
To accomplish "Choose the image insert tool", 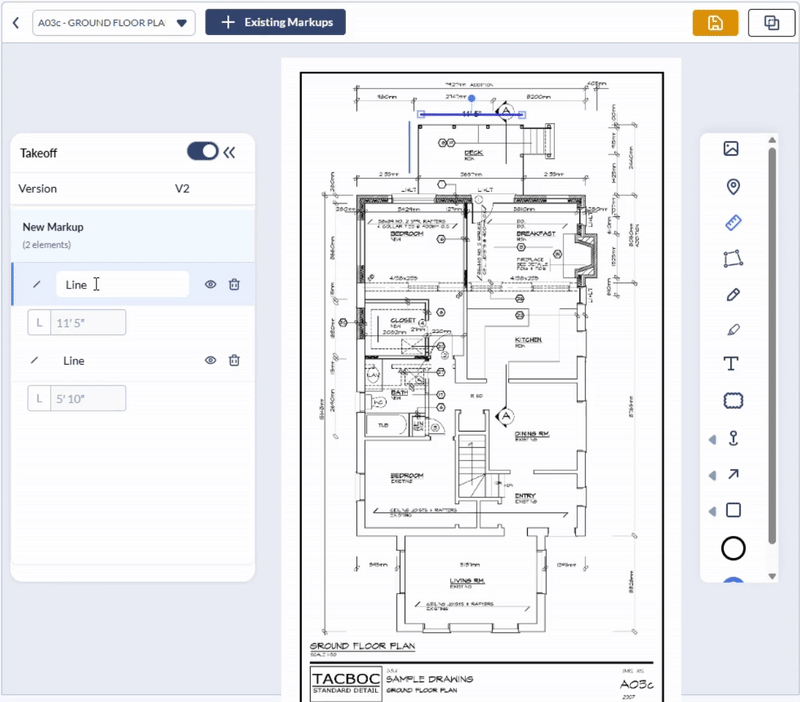I will click(732, 149).
